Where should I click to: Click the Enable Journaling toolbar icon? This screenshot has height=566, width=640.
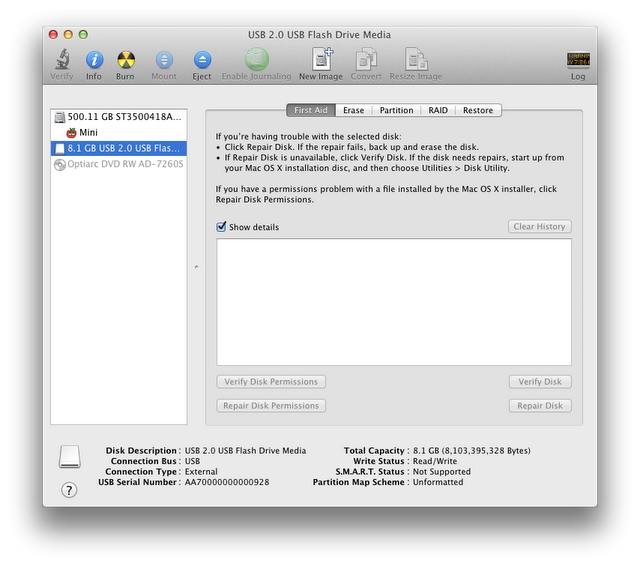[x=256, y=60]
